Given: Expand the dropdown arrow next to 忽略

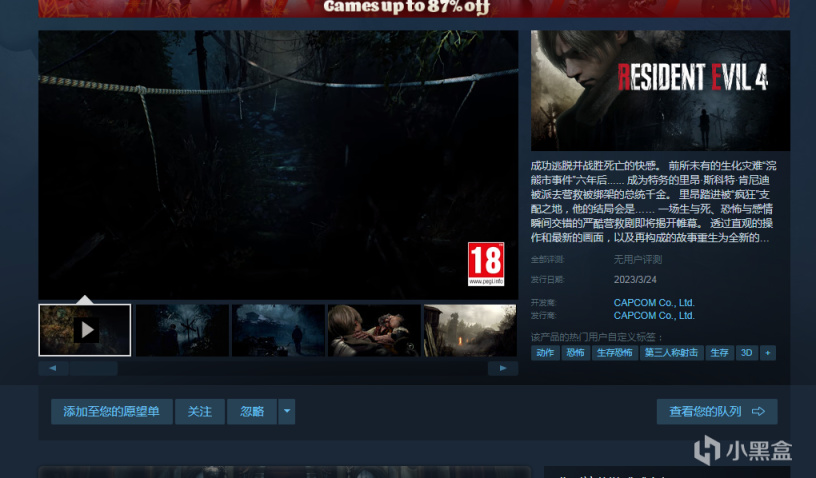Looking at the screenshot, I should point(287,411).
